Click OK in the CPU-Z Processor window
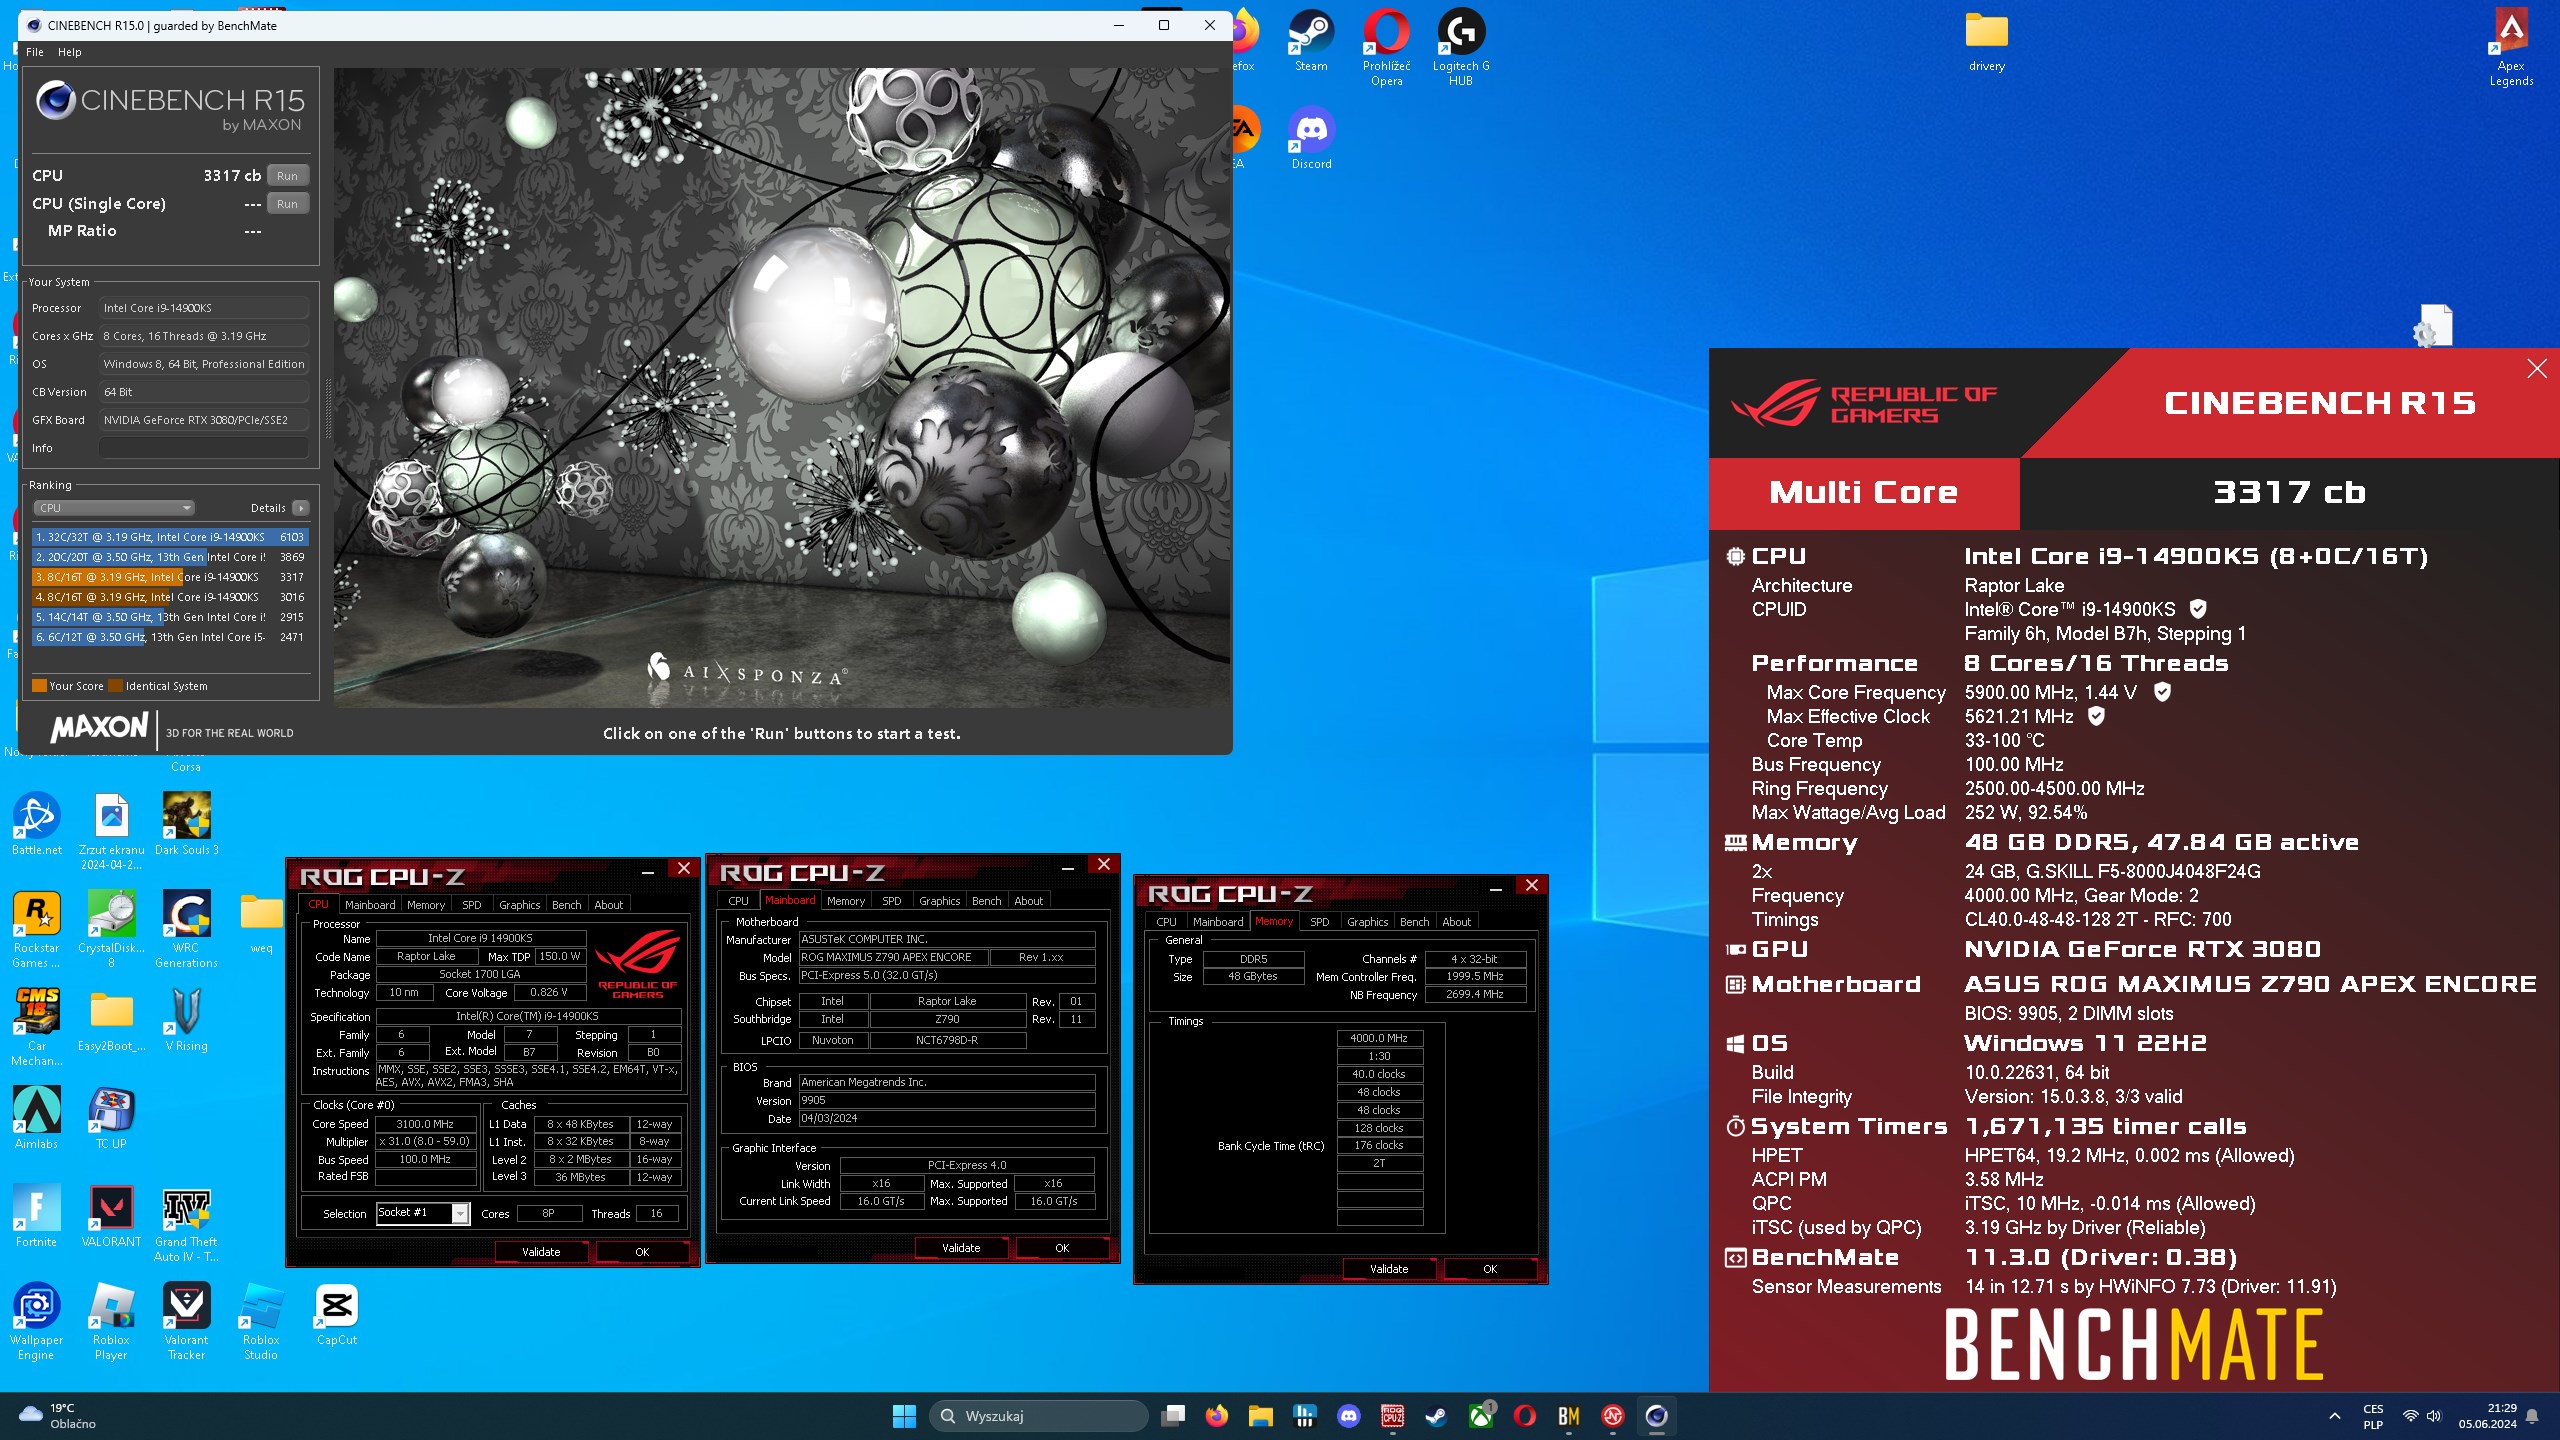 tap(642, 1251)
